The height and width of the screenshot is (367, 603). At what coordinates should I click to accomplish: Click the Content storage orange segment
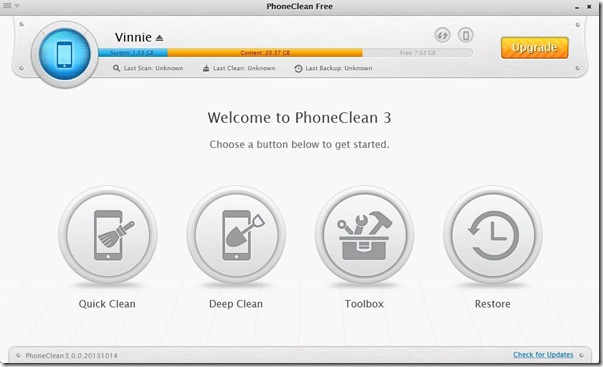click(265, 53)
